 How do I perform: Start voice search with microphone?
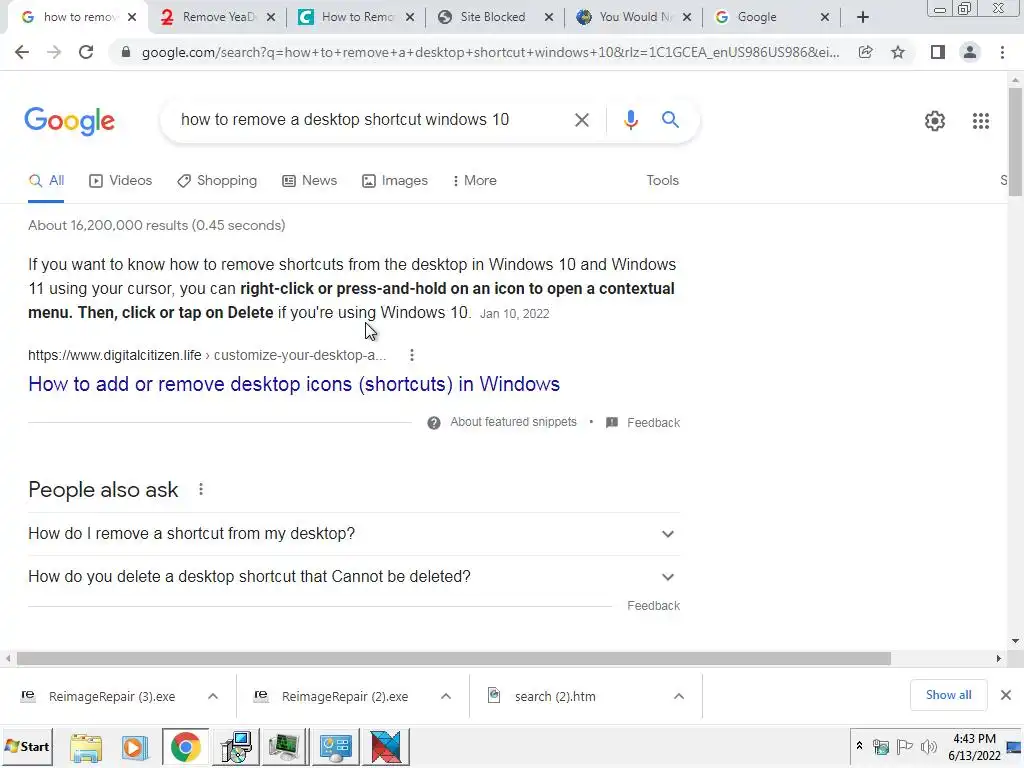pos(630,120)
